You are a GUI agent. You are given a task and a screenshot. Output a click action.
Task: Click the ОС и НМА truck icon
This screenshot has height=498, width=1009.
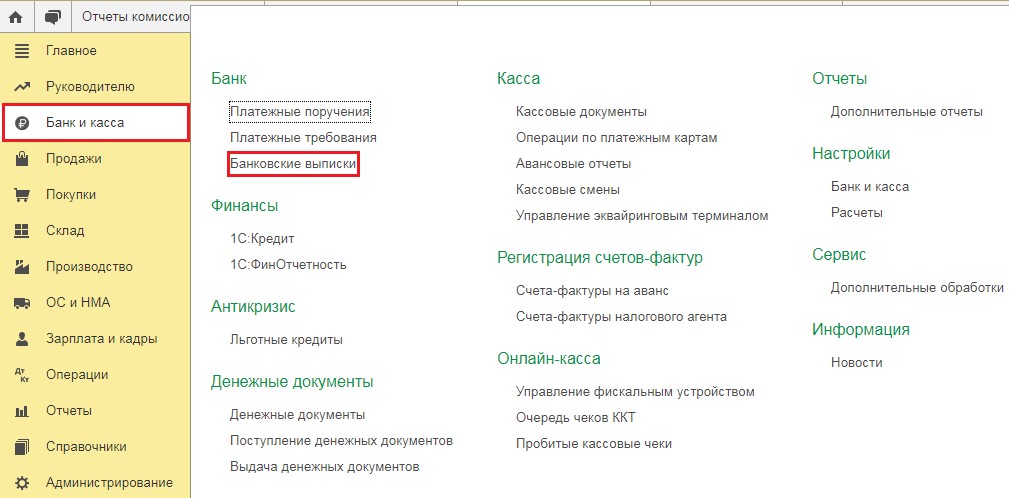coord(22,302)
